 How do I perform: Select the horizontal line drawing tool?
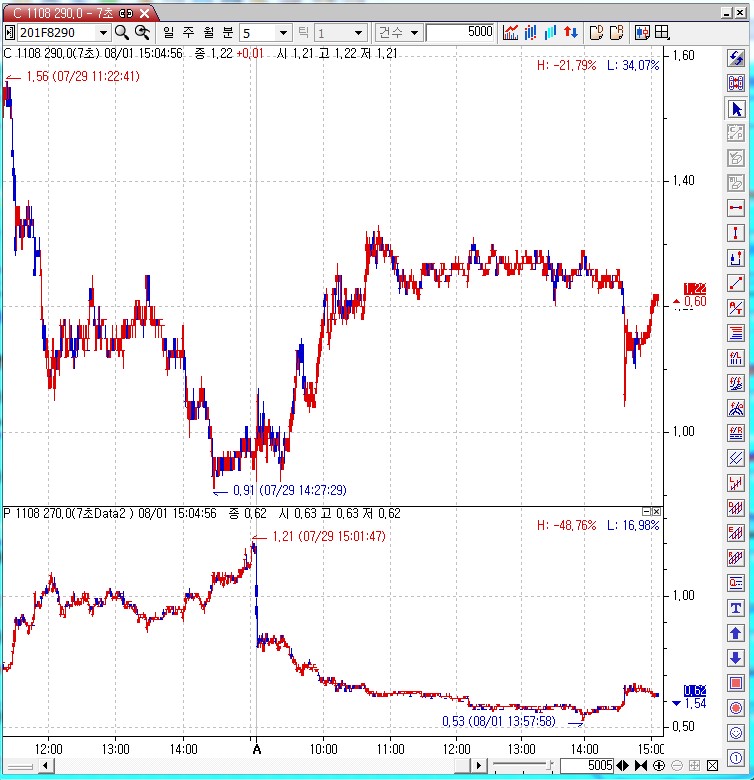point(736,208)
